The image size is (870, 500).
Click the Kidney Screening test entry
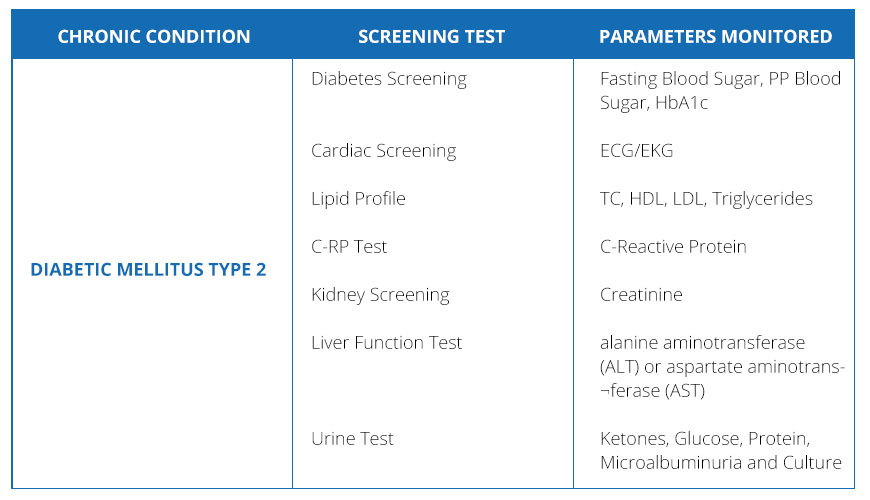point(380,295)
